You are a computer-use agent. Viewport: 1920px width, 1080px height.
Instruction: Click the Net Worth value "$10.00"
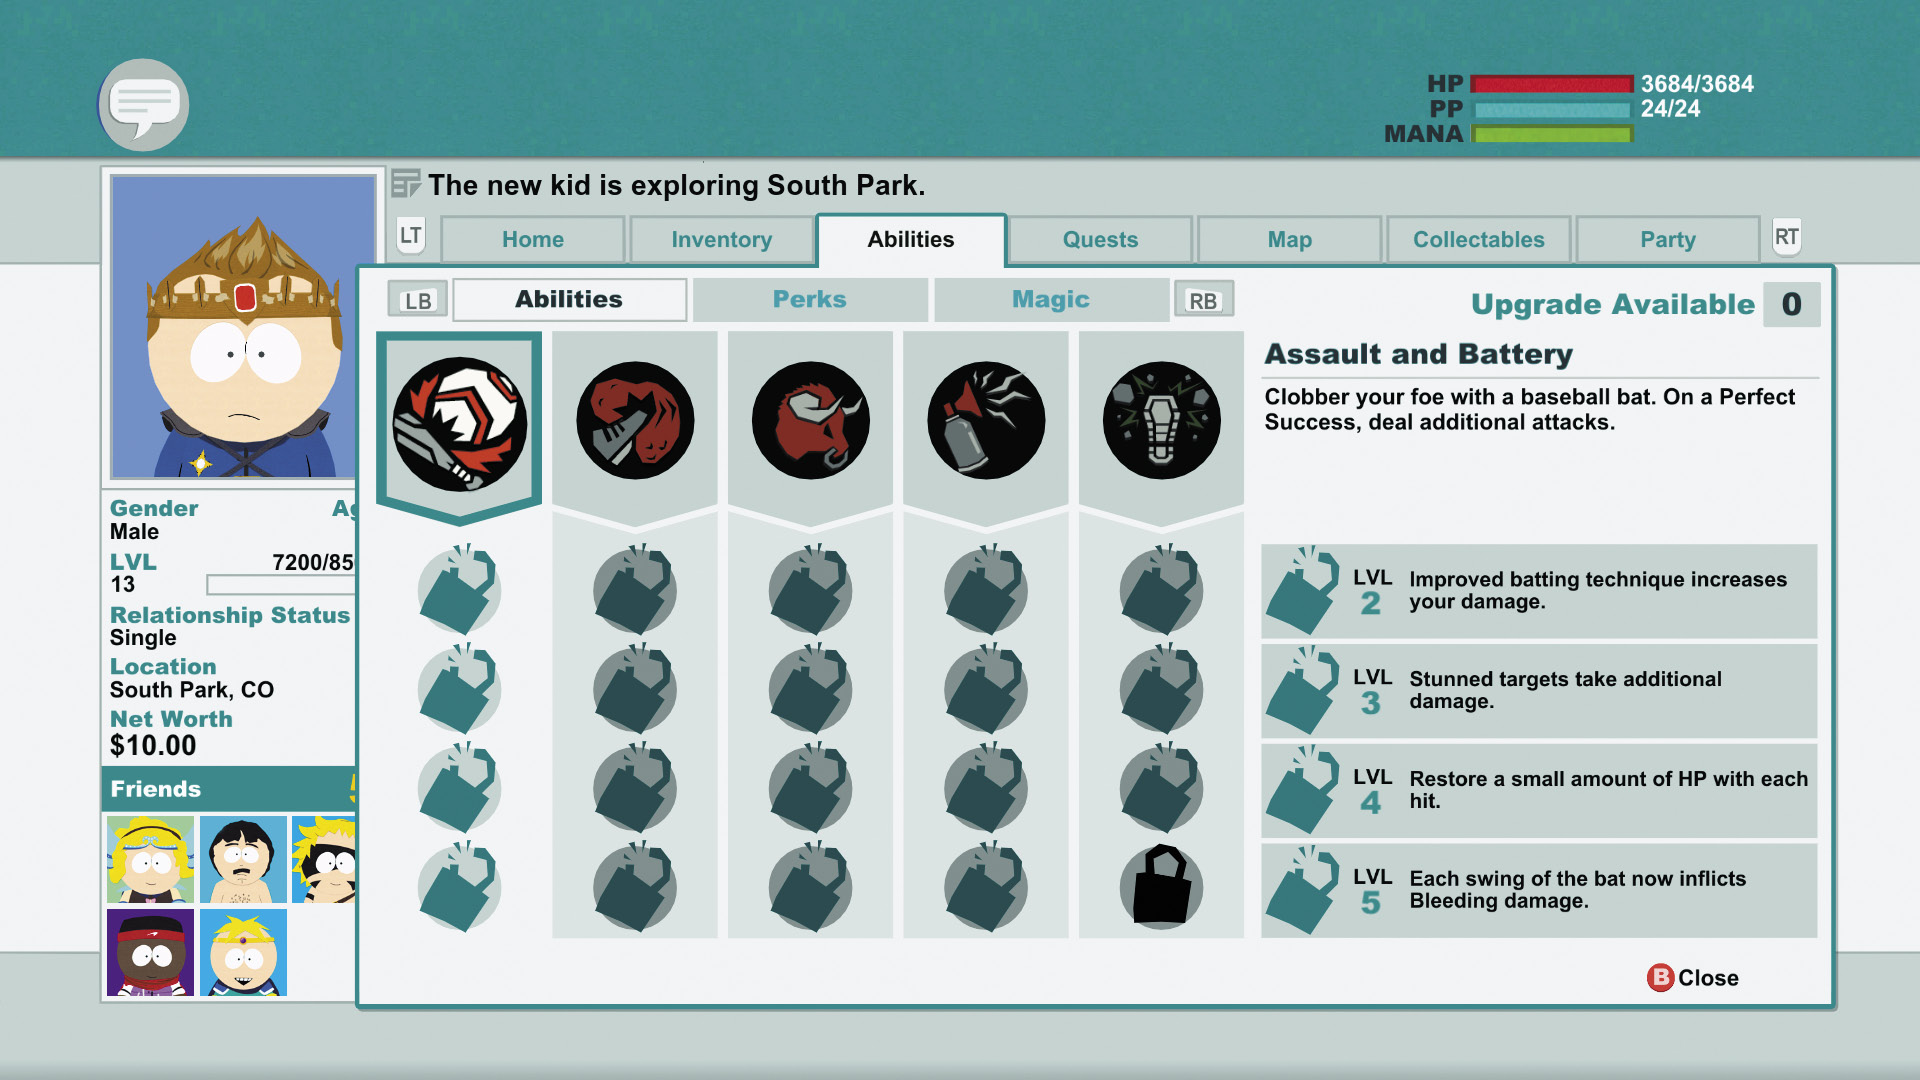click(153, 745)
